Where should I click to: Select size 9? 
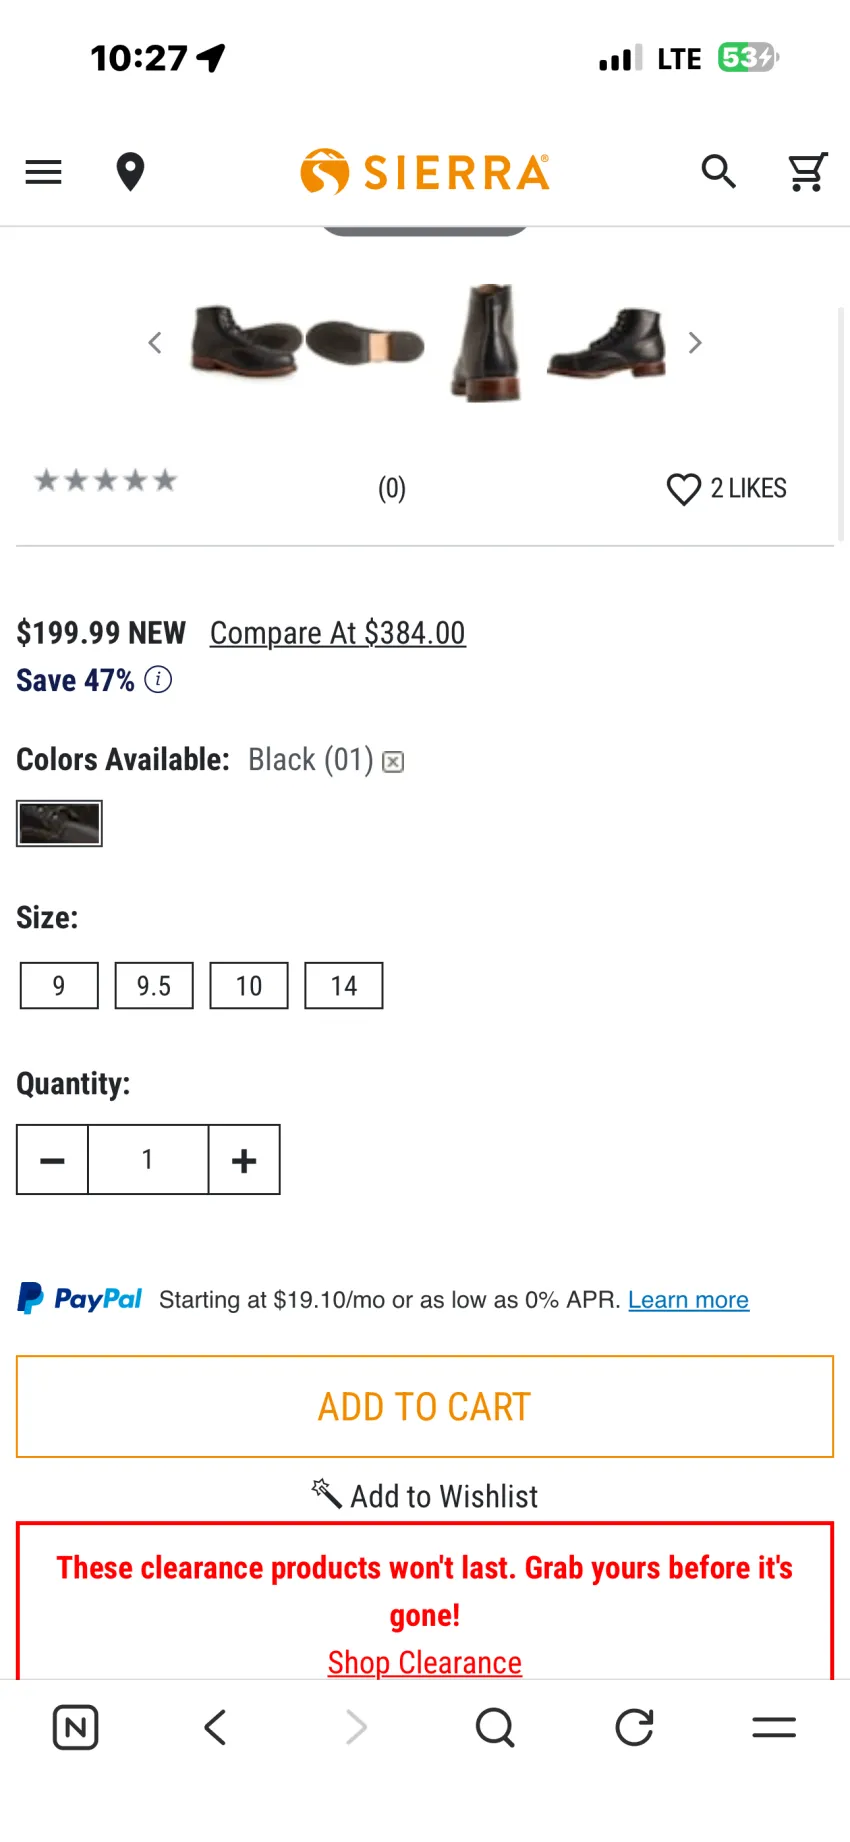click(59, 986)
